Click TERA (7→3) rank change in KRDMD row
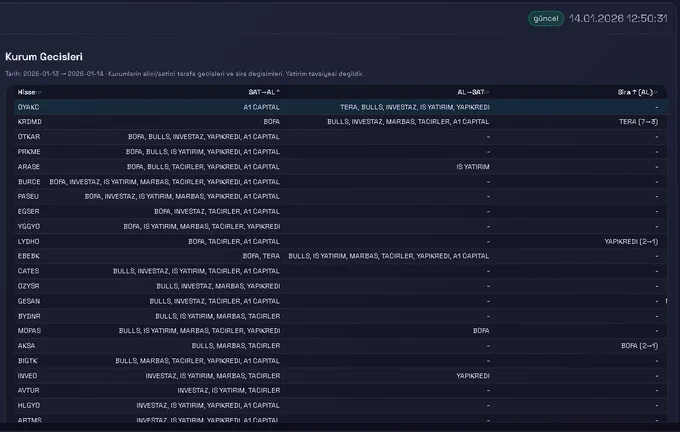This screenshot has height=432, width=680. tap(638, 122)
